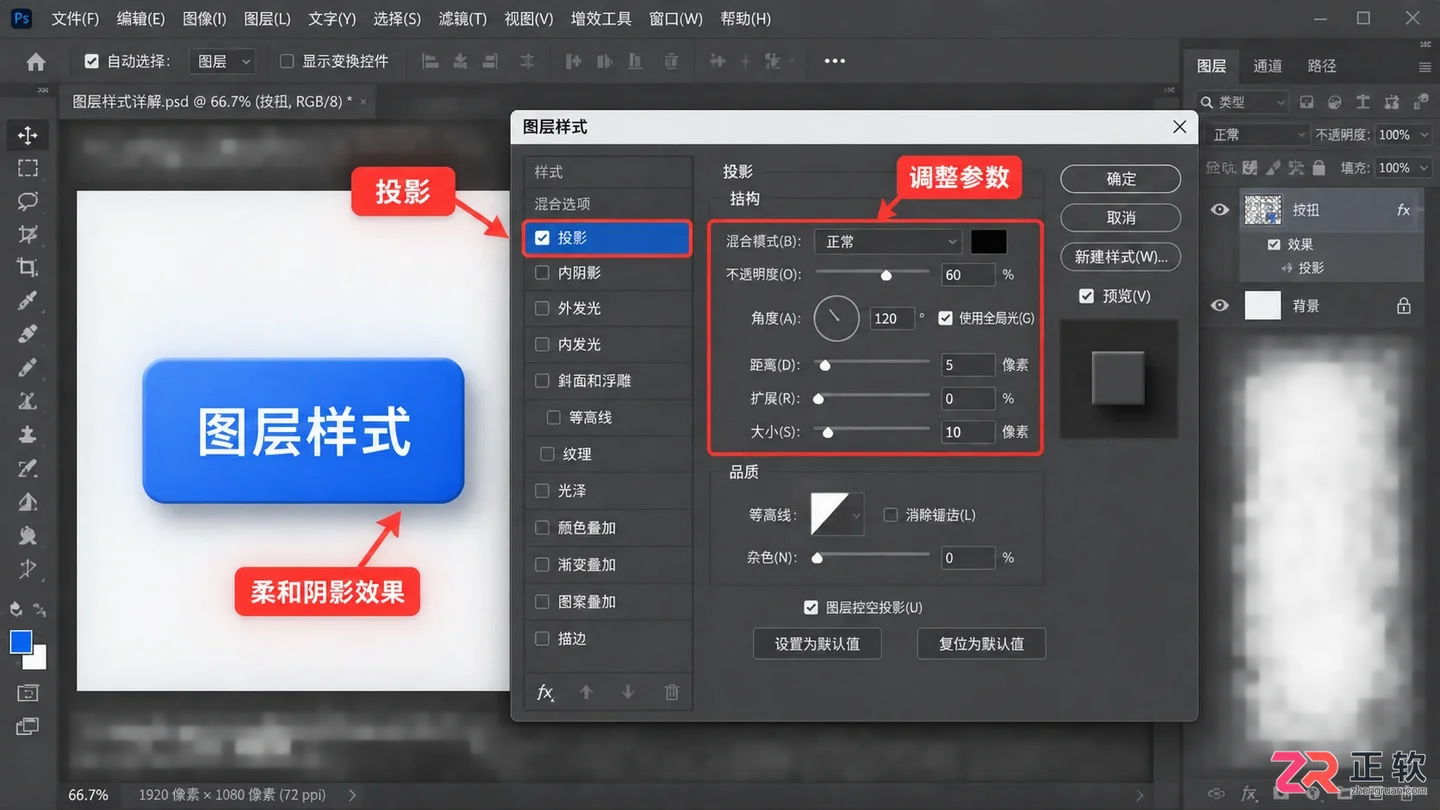Enable the 消除锯齿(L) checkbox
The image size is (1440, 810).
(891, 515)
